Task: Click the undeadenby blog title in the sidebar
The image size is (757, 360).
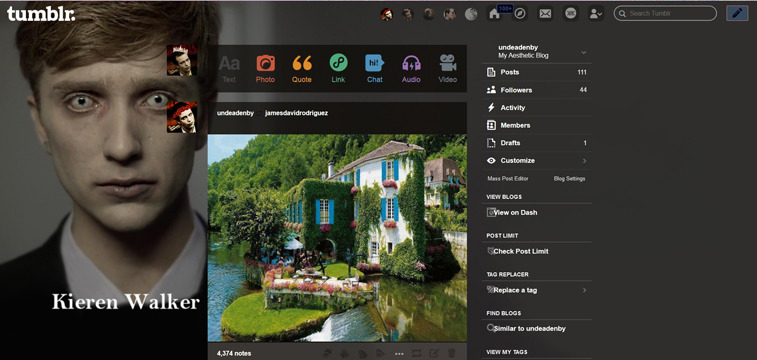Action: (518, 48)
